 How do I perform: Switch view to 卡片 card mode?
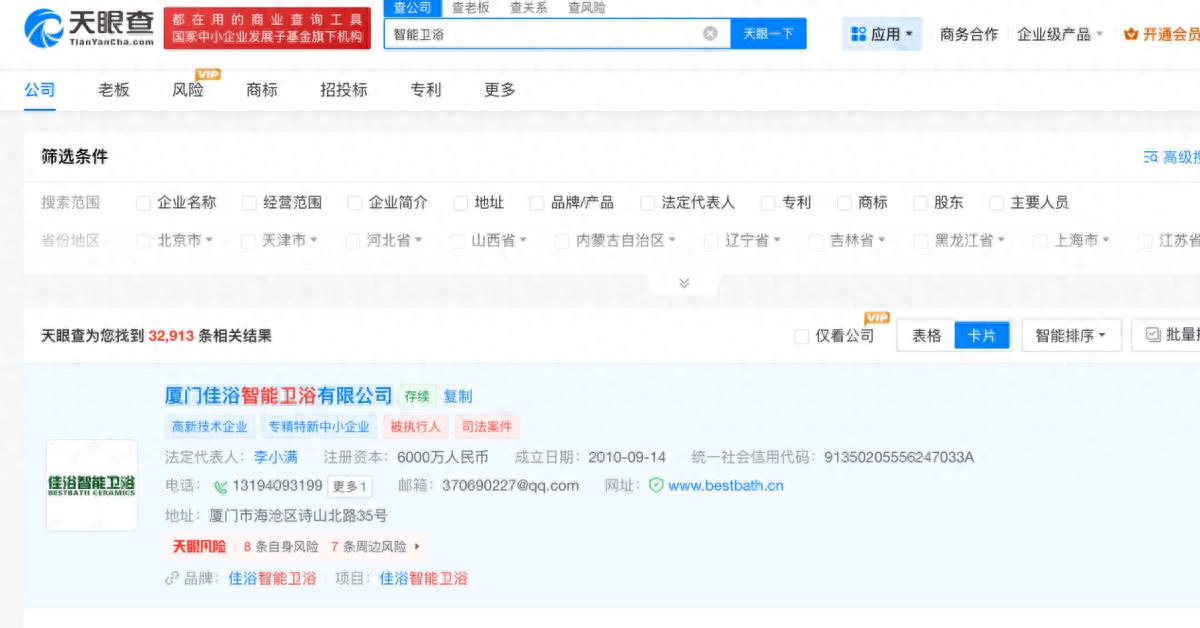click(982, 335)
